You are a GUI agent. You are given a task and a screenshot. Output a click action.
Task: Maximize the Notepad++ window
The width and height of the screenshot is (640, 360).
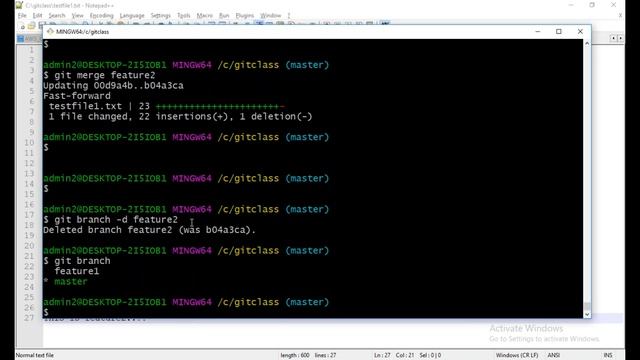[592, 5]
